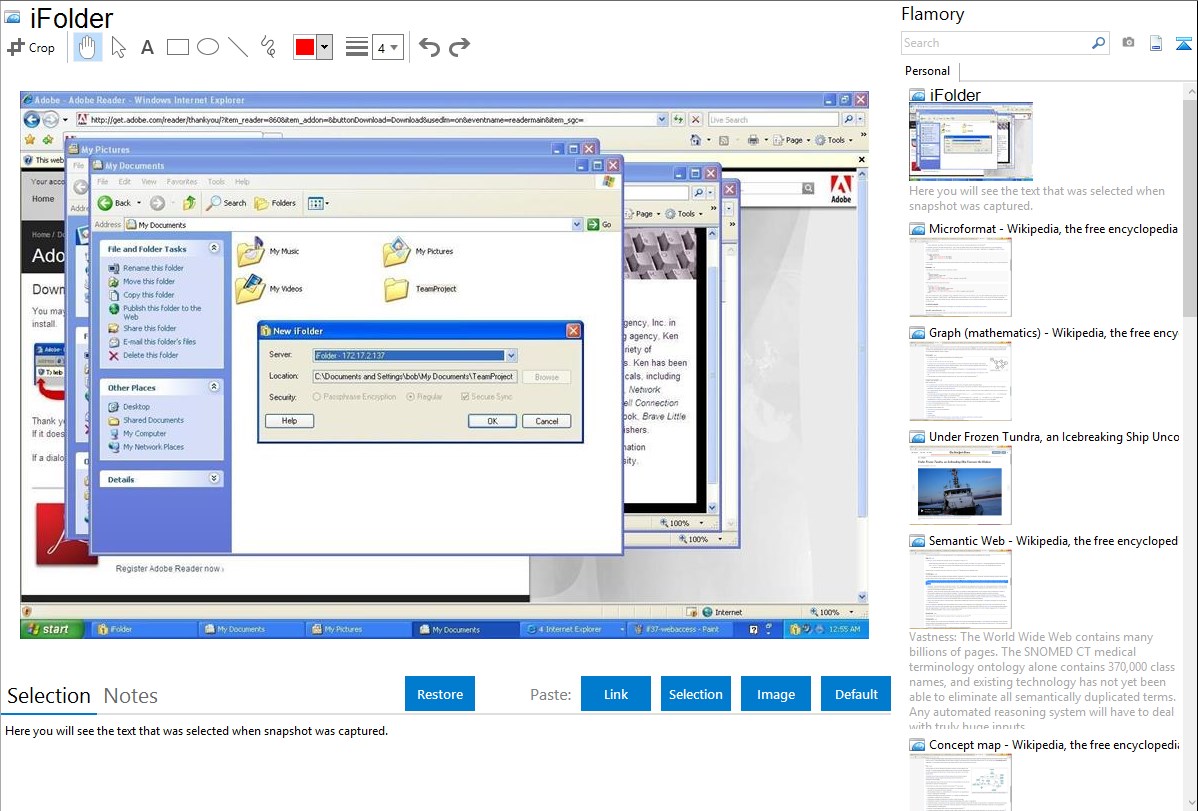Select the text annotation tool
The image size is (1198, 811).
(x=147, y=47)
